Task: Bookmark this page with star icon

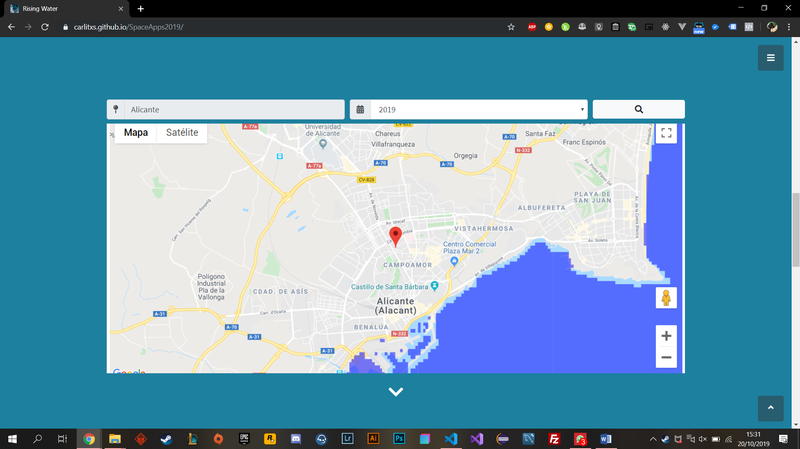Action: 511,27
